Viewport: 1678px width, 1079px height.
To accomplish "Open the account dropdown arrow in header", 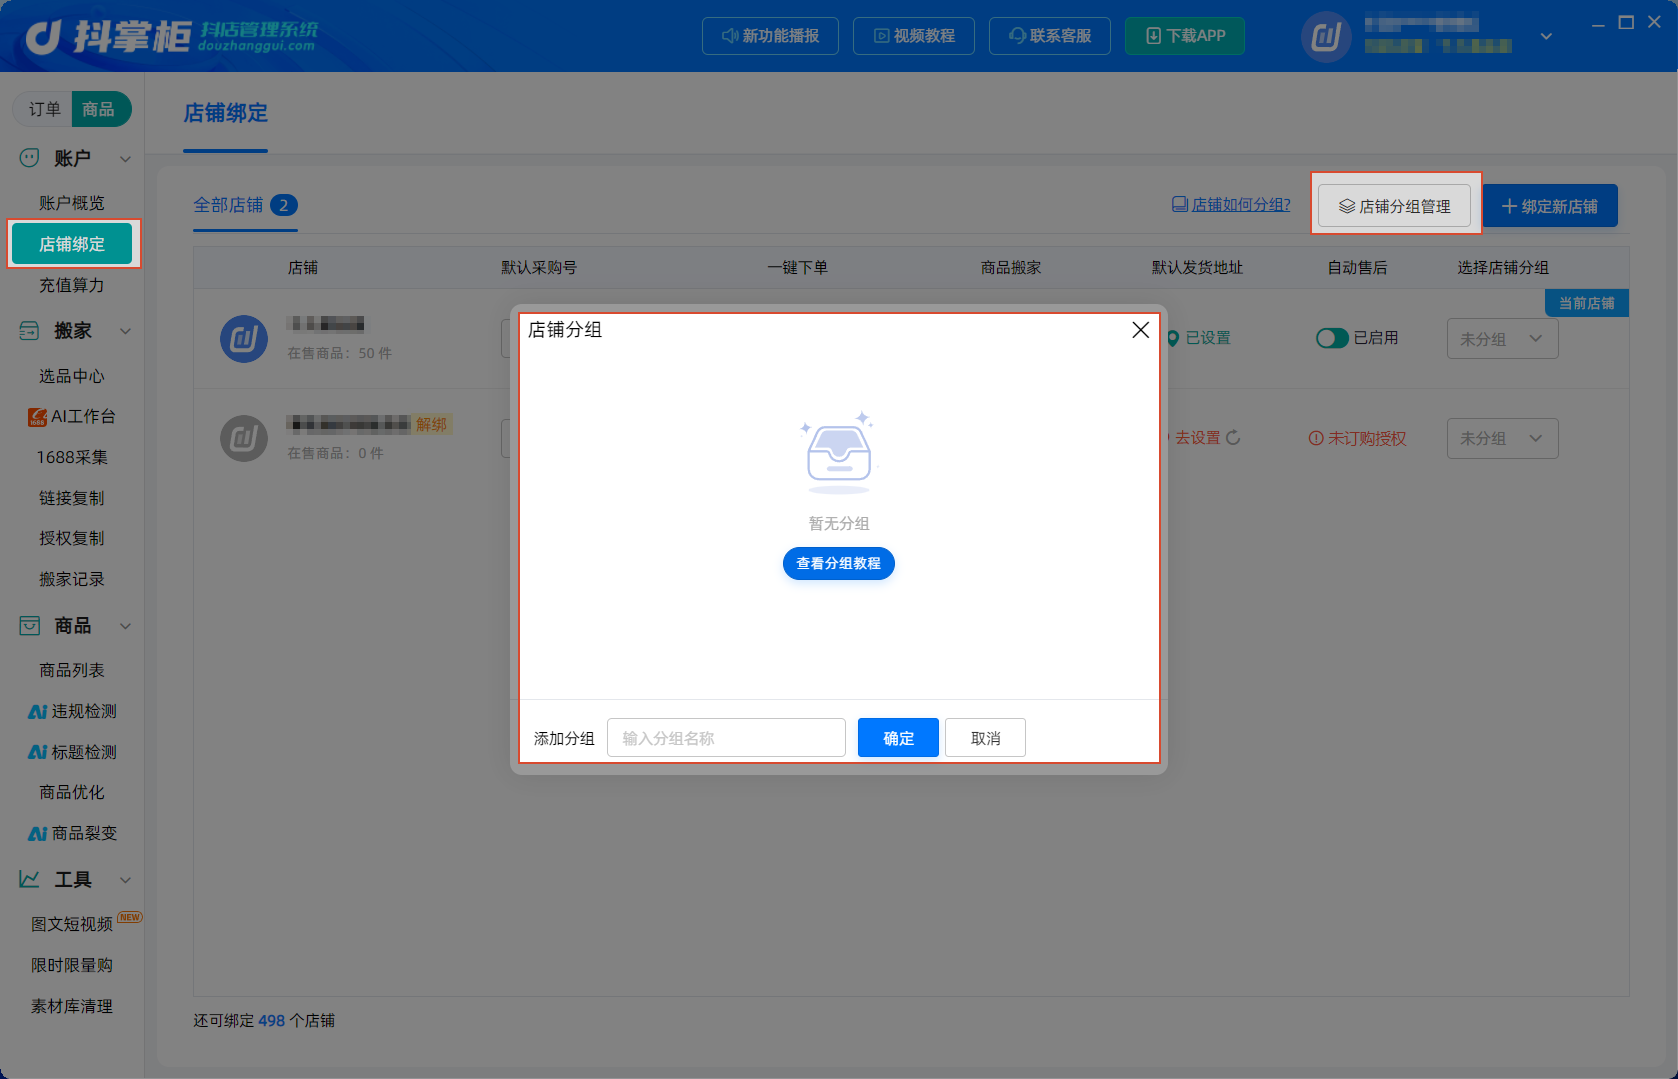I will click(1546, 37).
